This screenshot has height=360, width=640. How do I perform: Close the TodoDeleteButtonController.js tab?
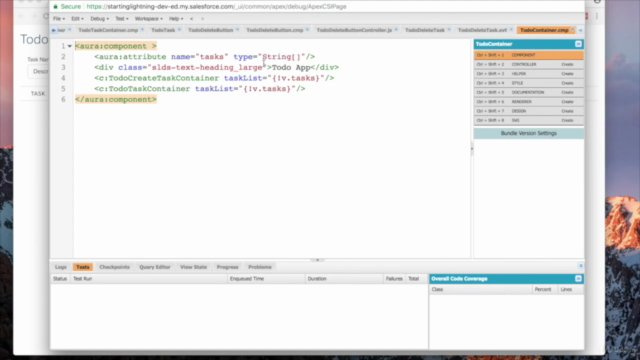tap(396, 30)
